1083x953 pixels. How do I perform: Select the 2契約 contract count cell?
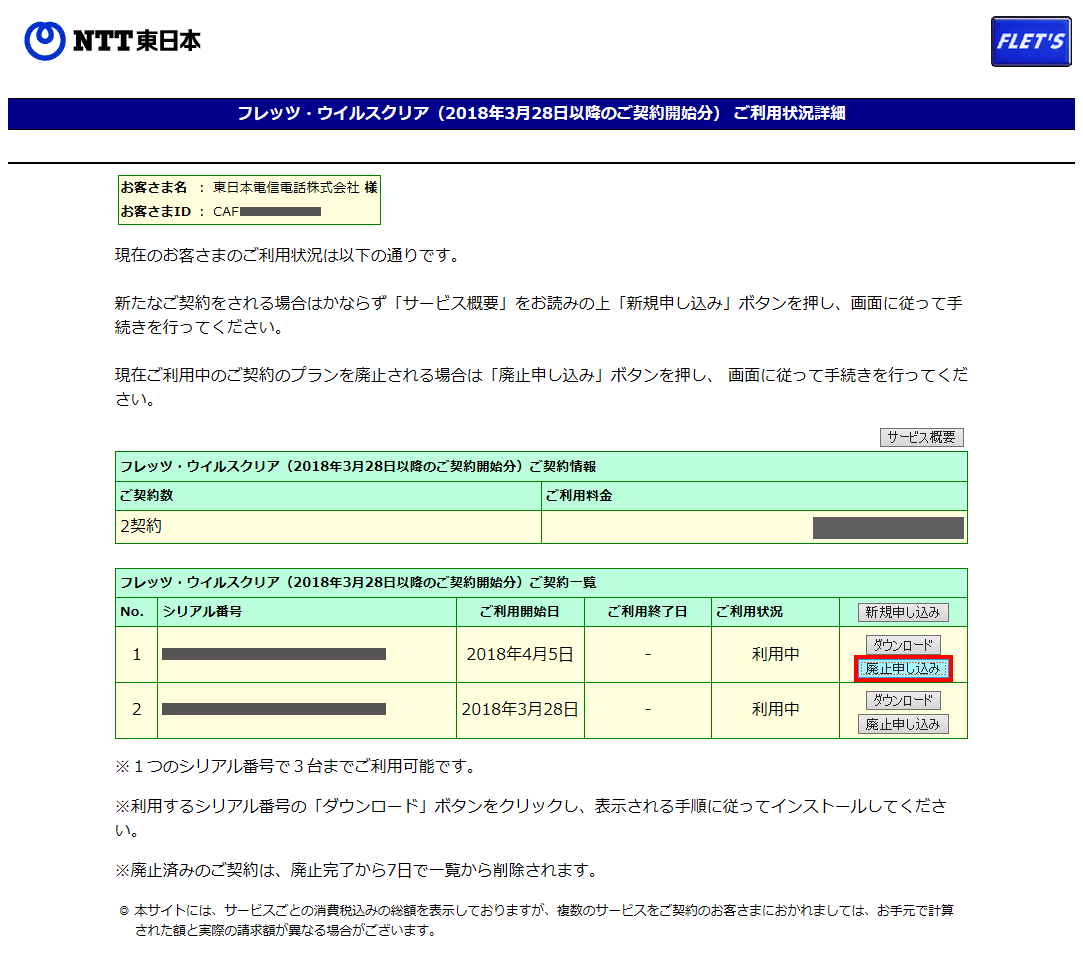click(141, 526)
